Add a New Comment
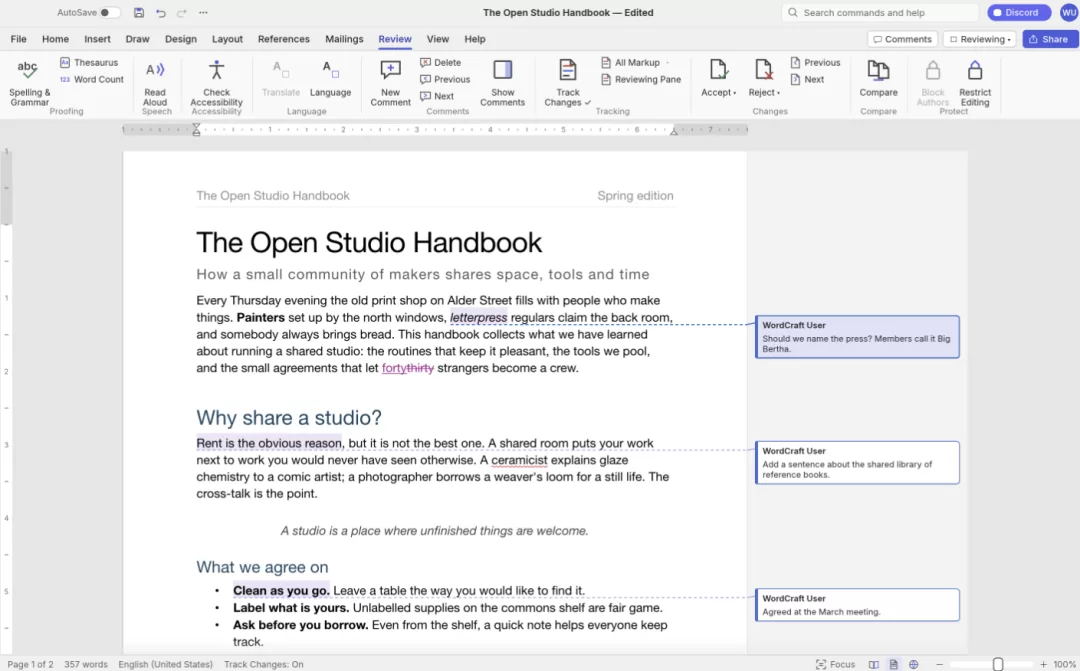 (x=390, y=83)
